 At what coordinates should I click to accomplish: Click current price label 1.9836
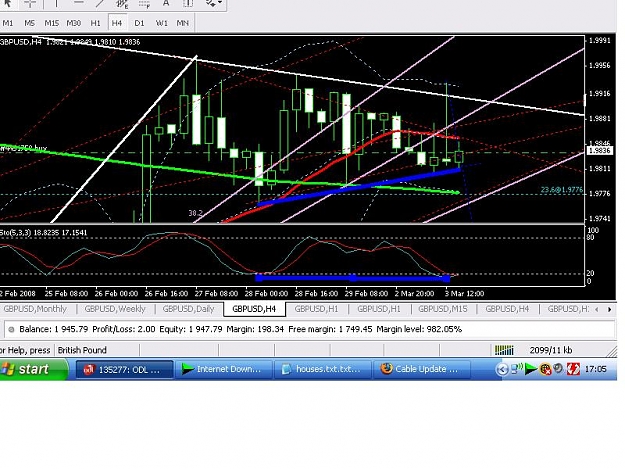tap(599, 151)
